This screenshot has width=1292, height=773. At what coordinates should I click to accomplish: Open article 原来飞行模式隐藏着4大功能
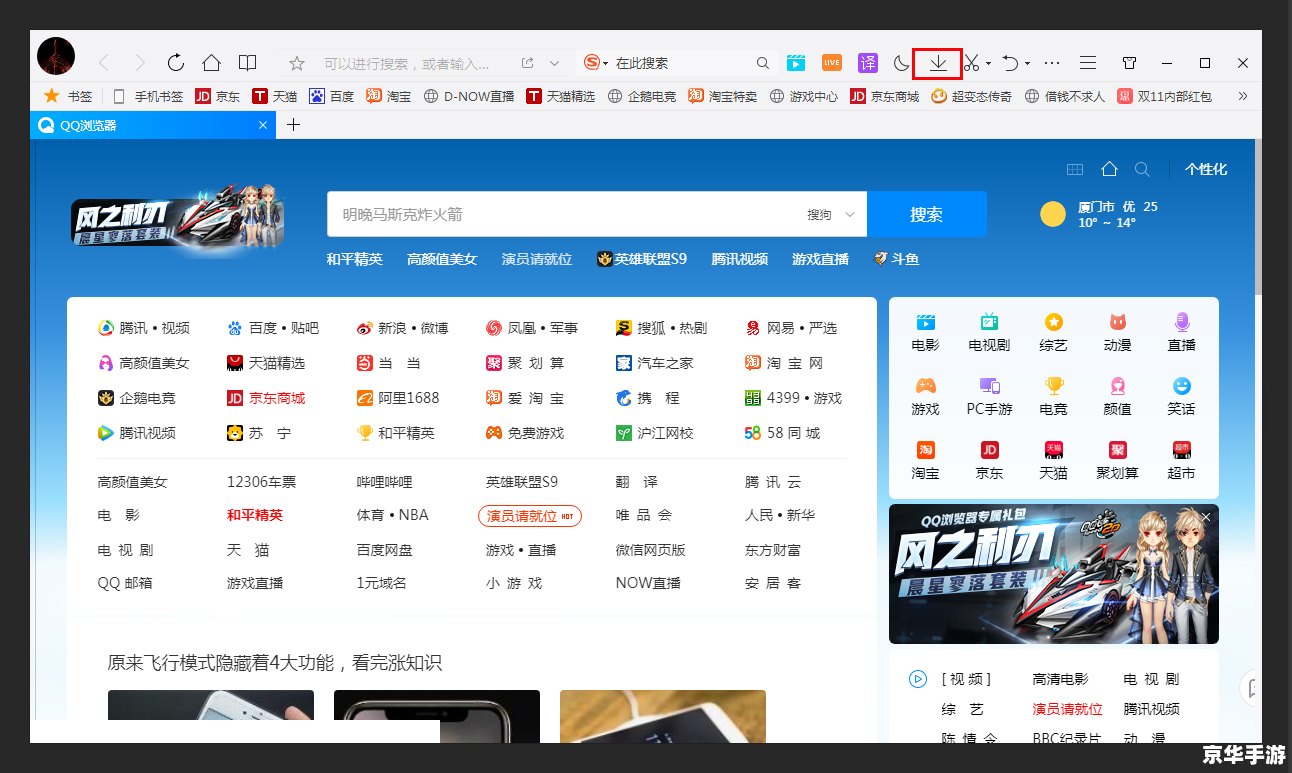click(274, 663)
